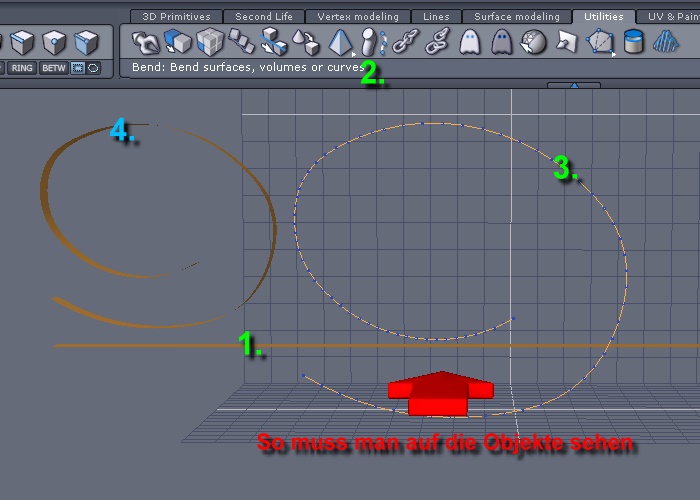The height and width of the screenshot is (500, 700).
Task: Open polygon vertices tool flyout
Action: tap(600, 42)
